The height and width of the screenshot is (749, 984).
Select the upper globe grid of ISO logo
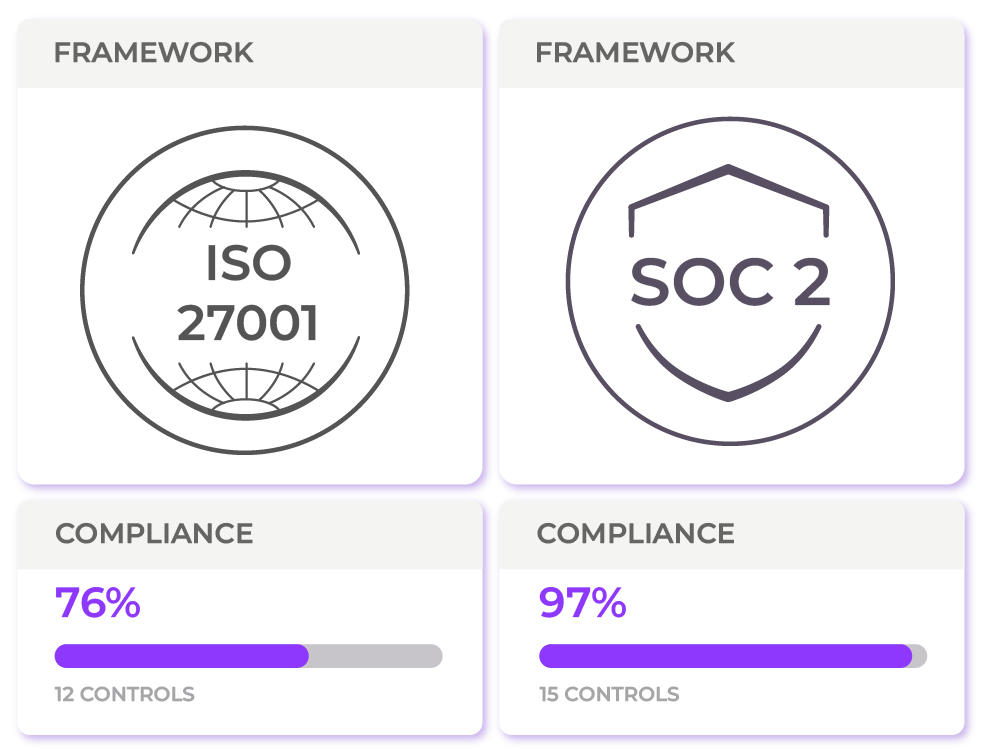[246, 203]
